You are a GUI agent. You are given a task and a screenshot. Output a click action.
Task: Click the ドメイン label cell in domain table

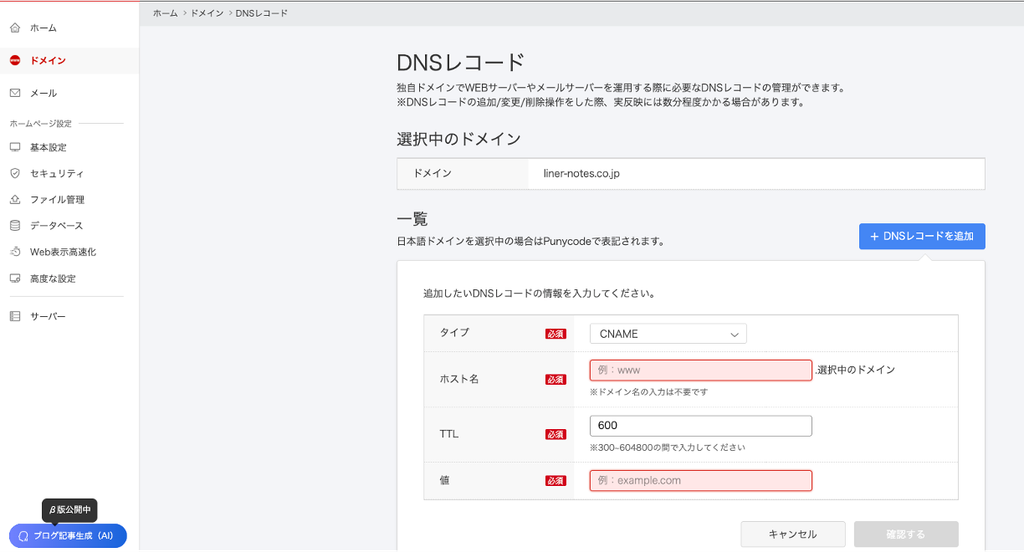coord(463,174)
